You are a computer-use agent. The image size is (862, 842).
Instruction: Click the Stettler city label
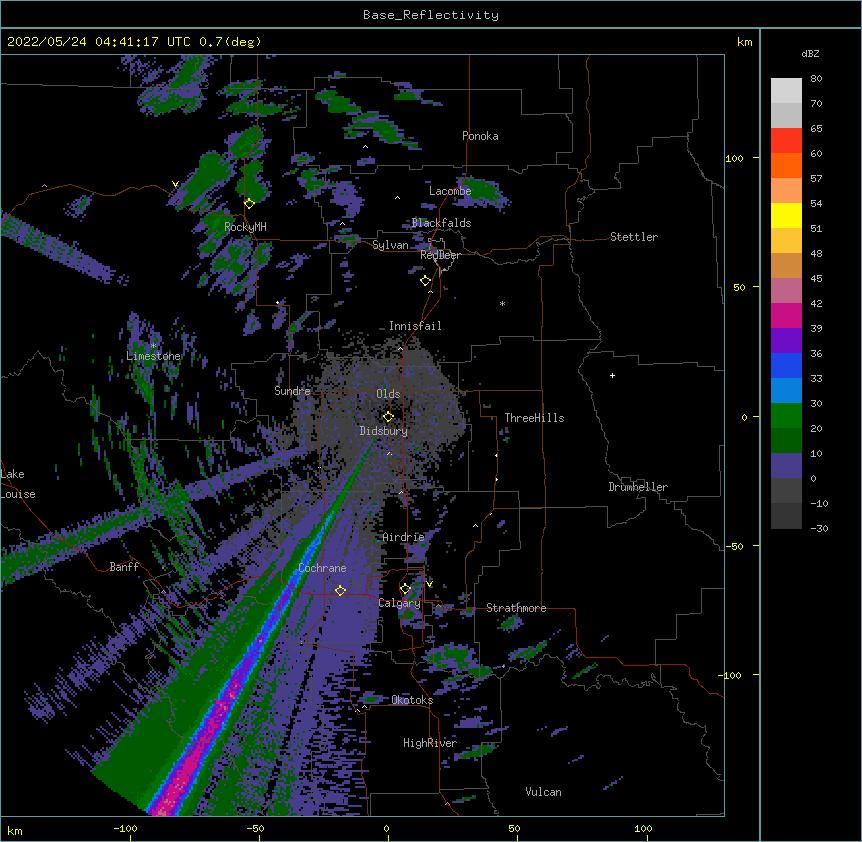click(x=634, y=237)
